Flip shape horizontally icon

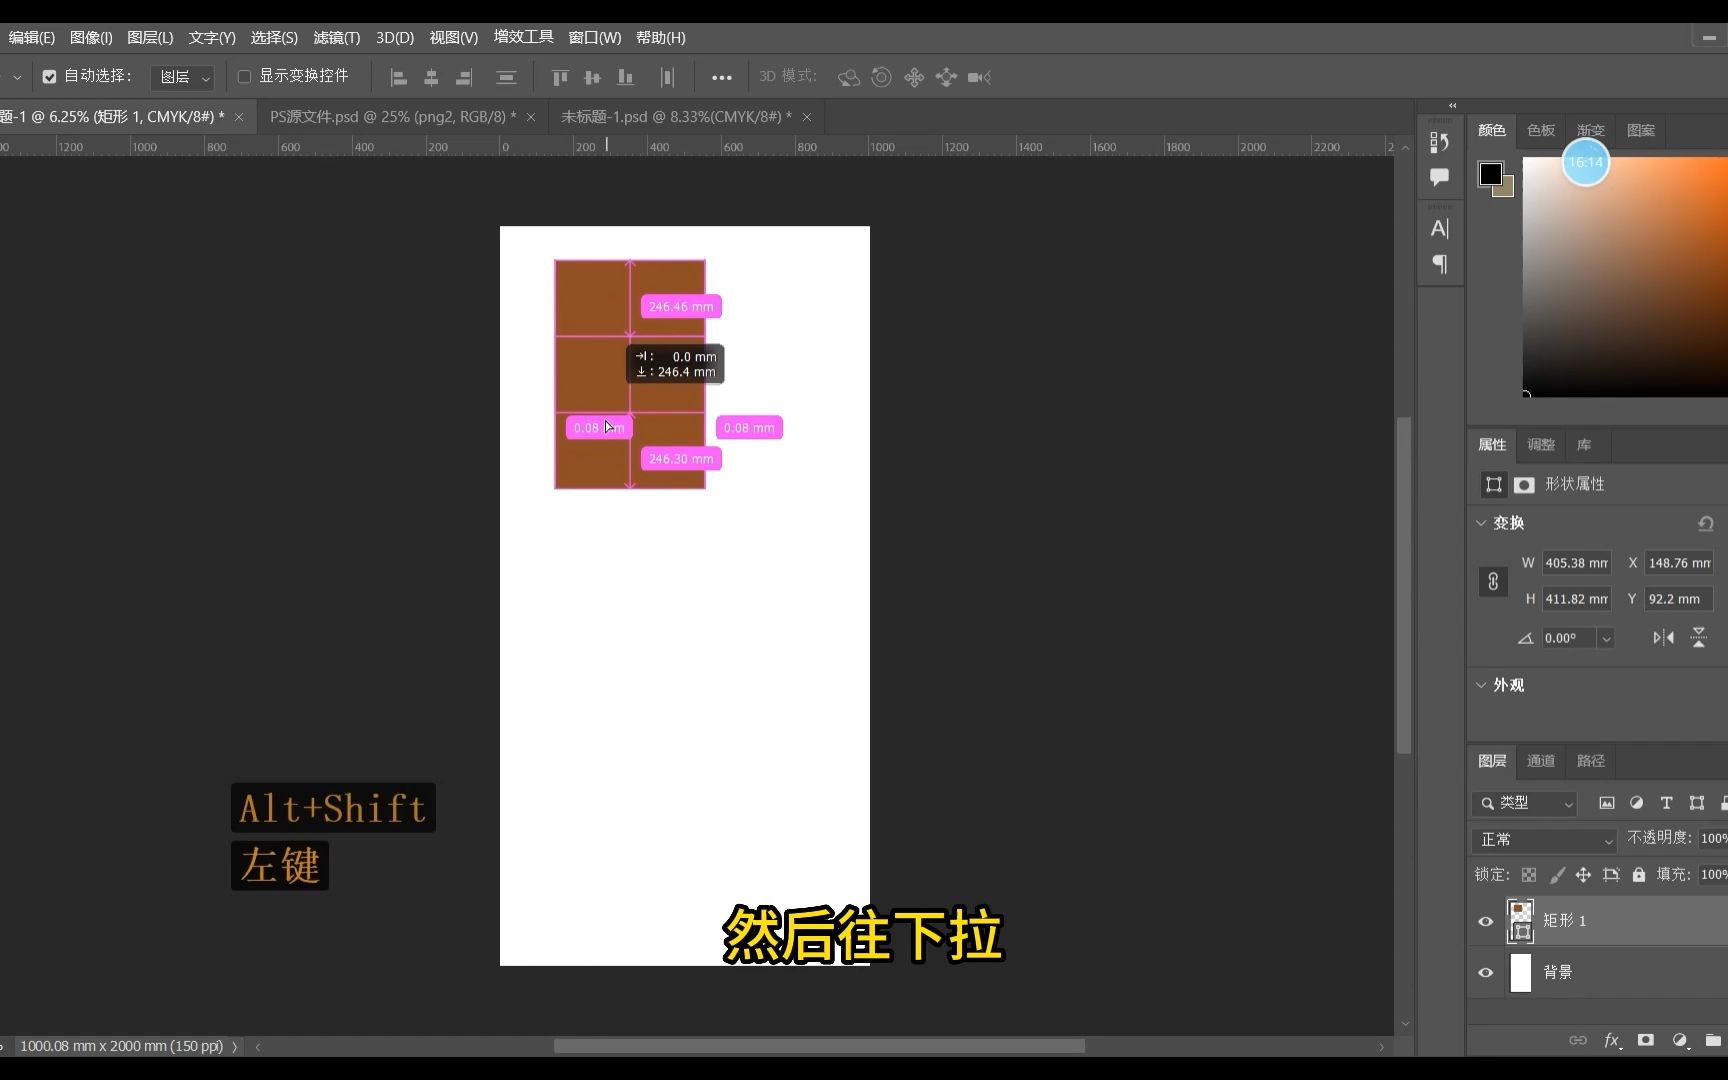point(1664,637)
